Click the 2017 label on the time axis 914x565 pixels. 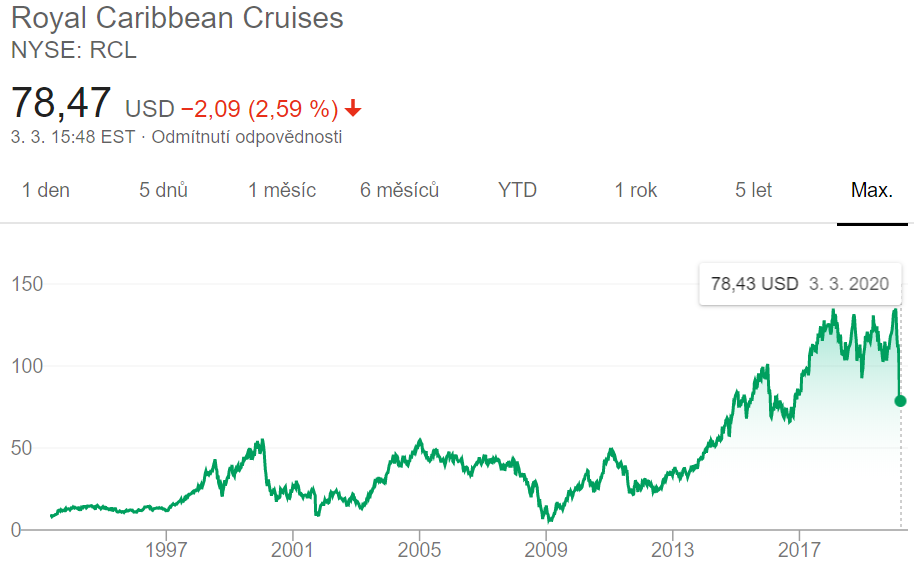pyautogui.click(x=798, y=549)
